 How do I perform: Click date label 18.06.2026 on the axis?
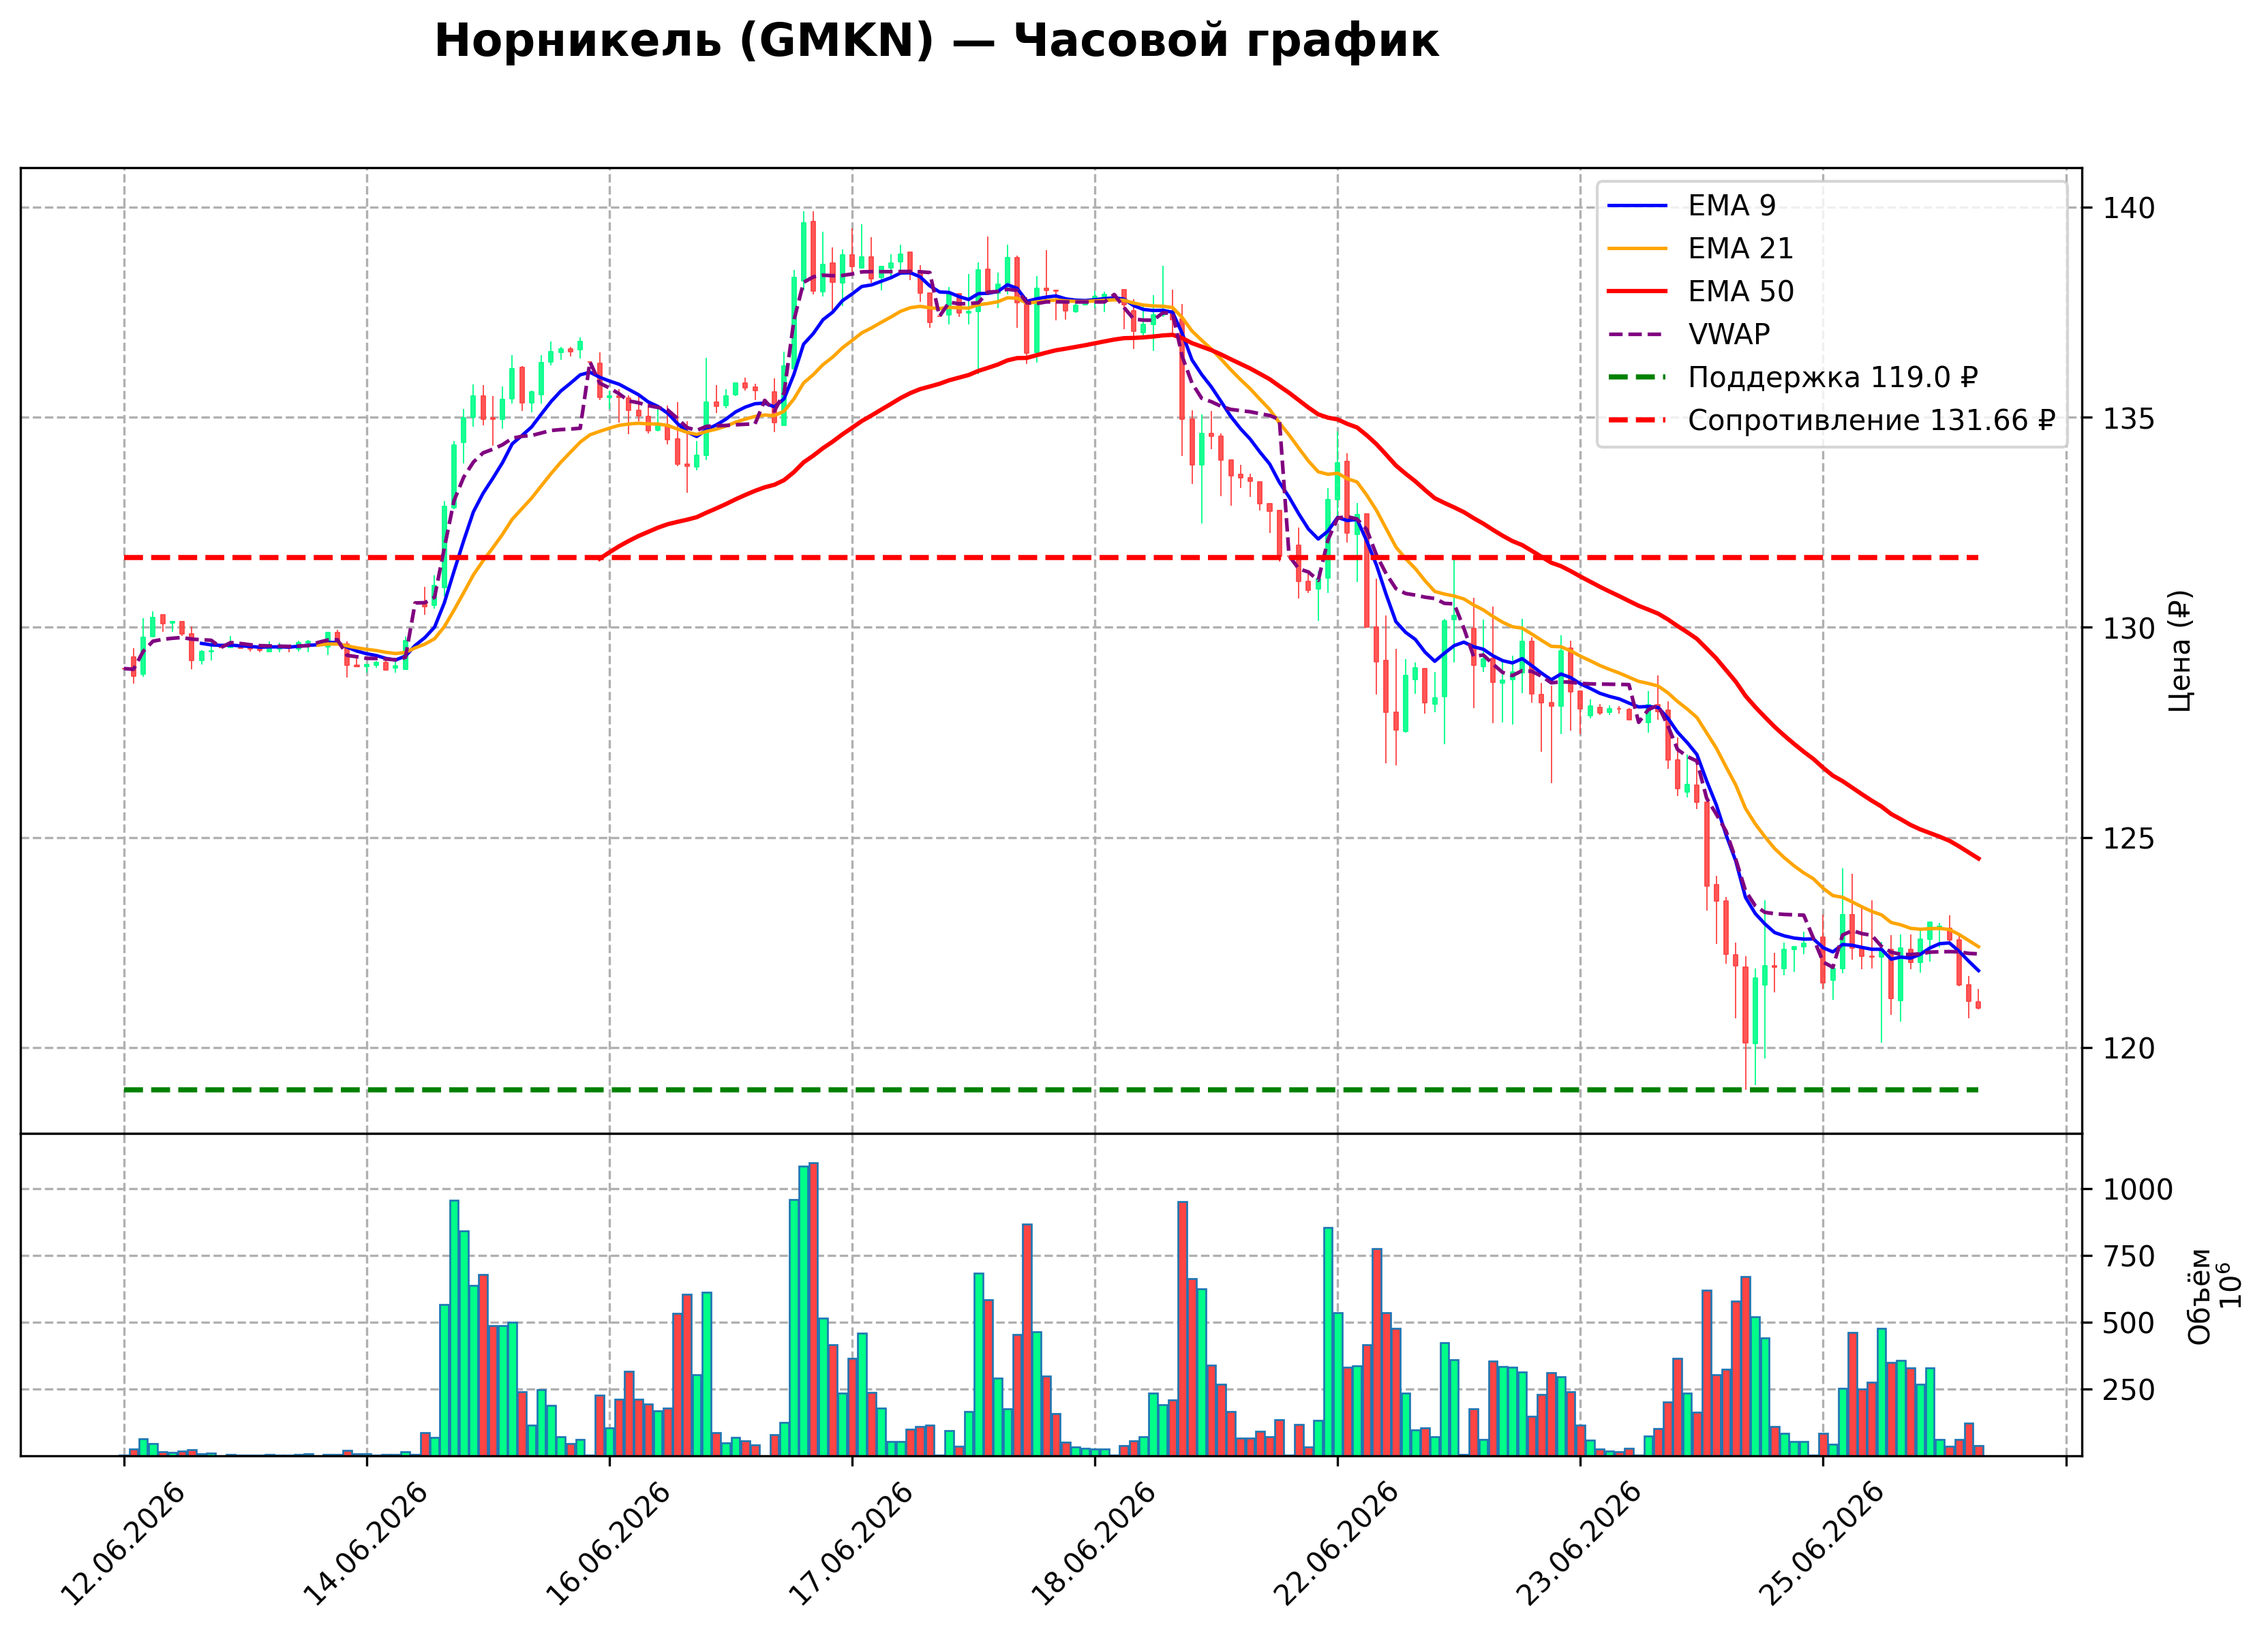pyautogui.click(x=1092, y=1544)
